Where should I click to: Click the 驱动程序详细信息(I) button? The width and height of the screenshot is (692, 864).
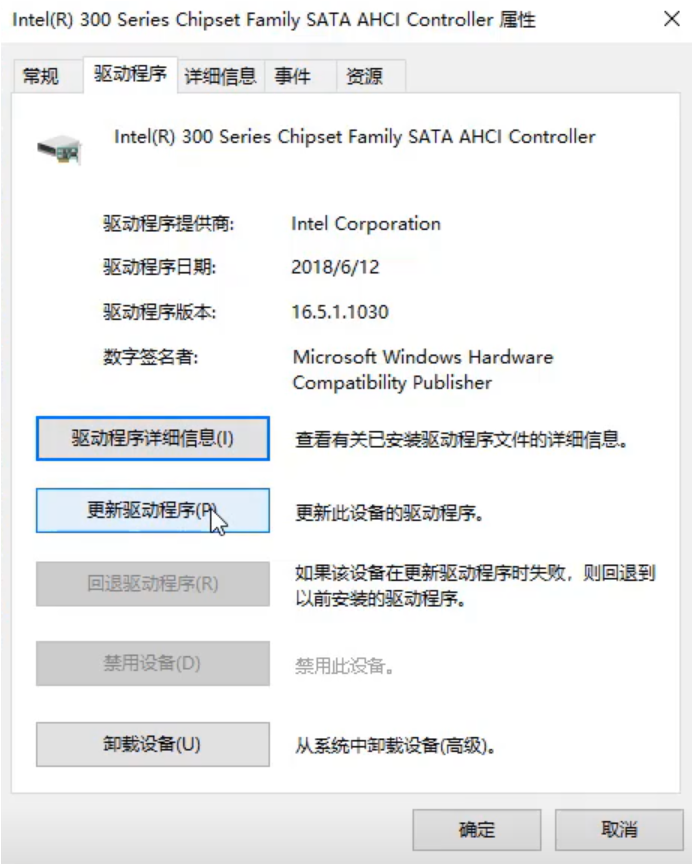[x=152, y=438]
